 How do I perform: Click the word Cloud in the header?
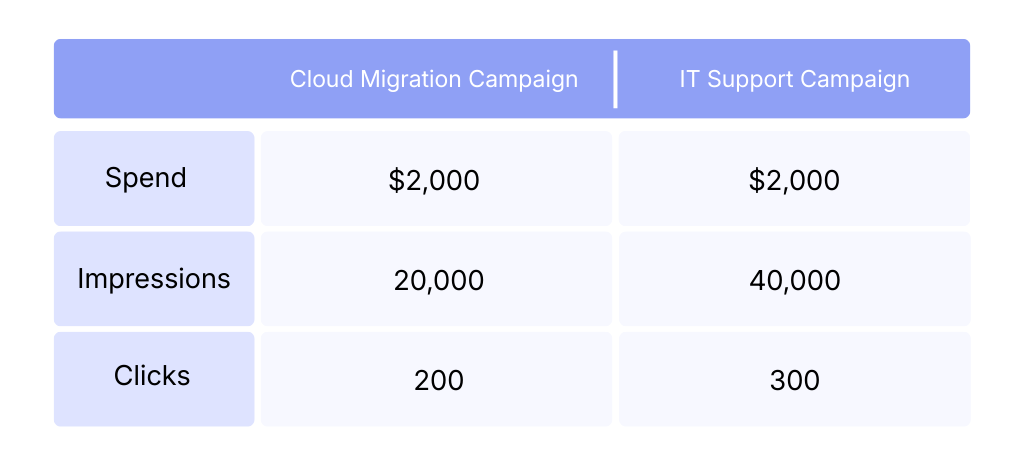314,79
